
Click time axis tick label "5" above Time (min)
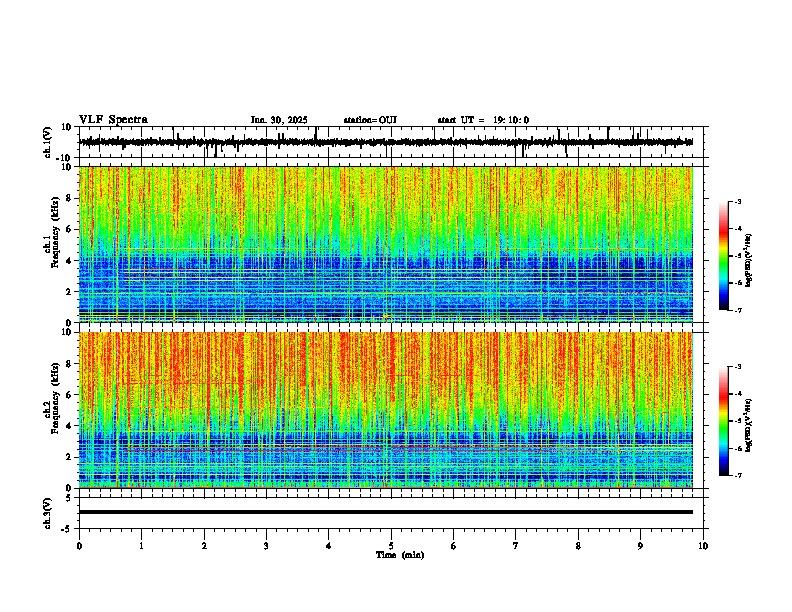[x=391, y=546]
